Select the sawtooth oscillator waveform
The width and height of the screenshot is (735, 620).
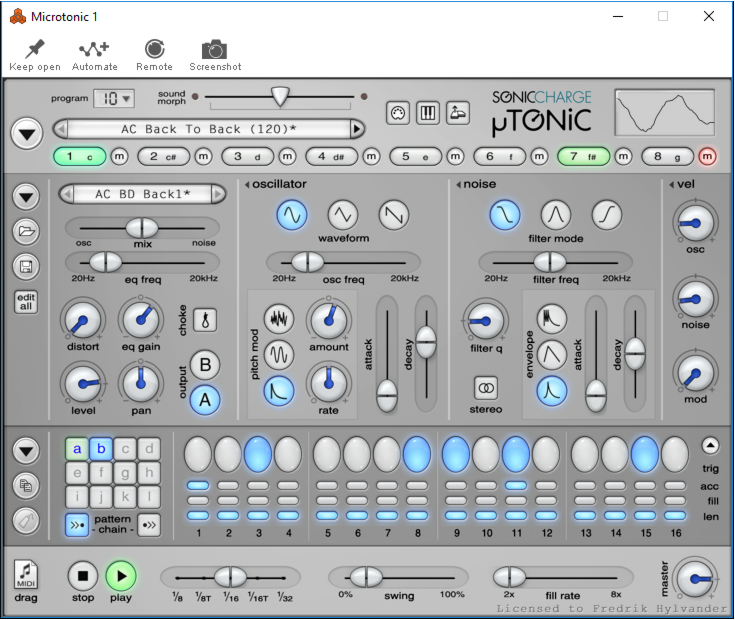[393, 214]
